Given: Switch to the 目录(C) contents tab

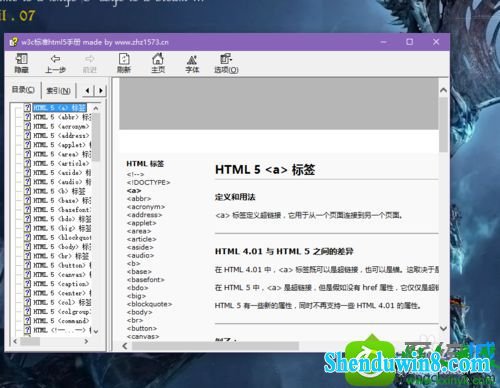Looking at the screenshot, I should 23,90.
